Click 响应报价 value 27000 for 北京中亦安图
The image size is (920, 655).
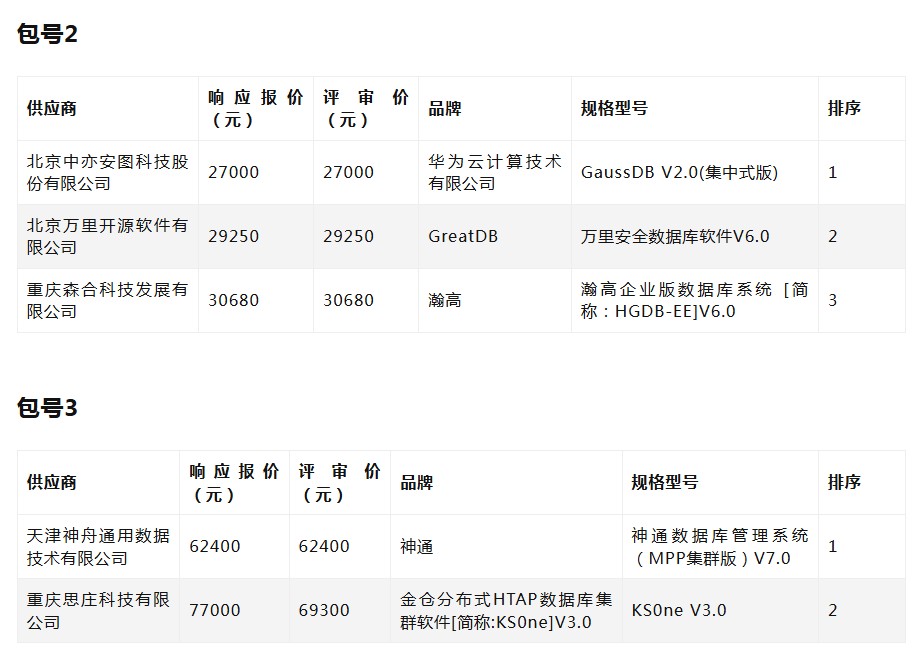[234, 173]
